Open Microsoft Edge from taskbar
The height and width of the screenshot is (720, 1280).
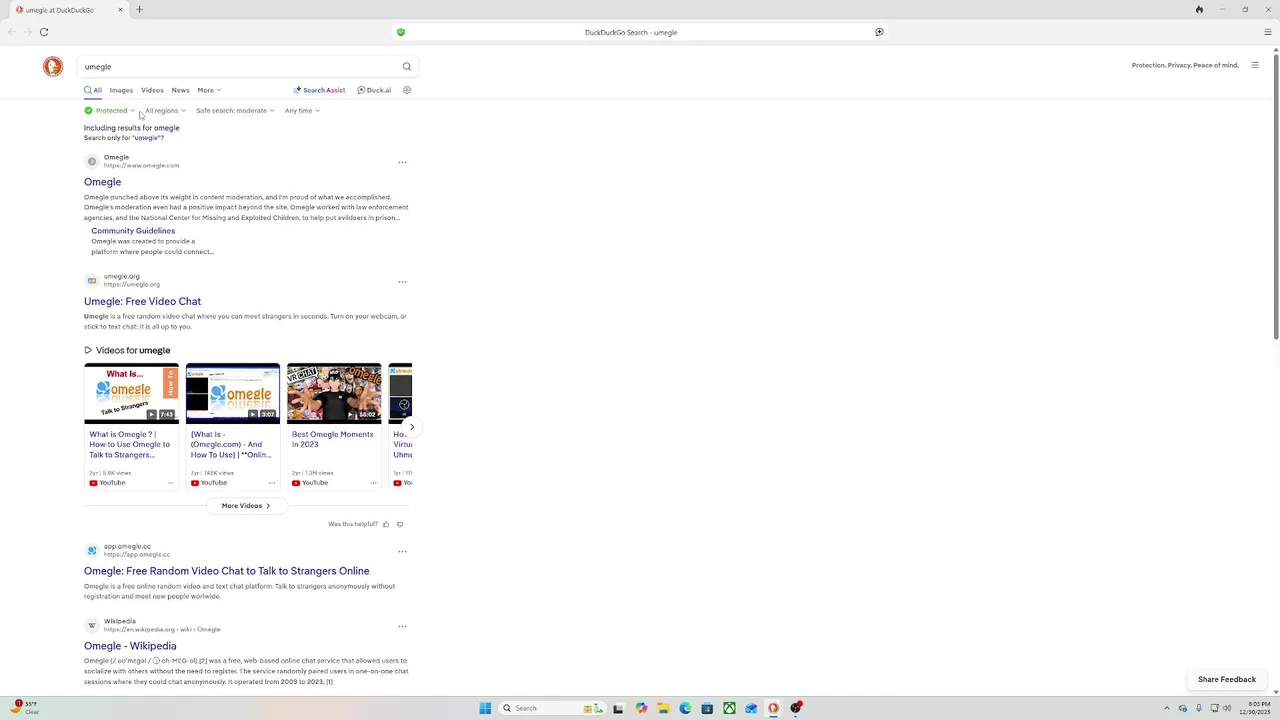tap(685, 708)
